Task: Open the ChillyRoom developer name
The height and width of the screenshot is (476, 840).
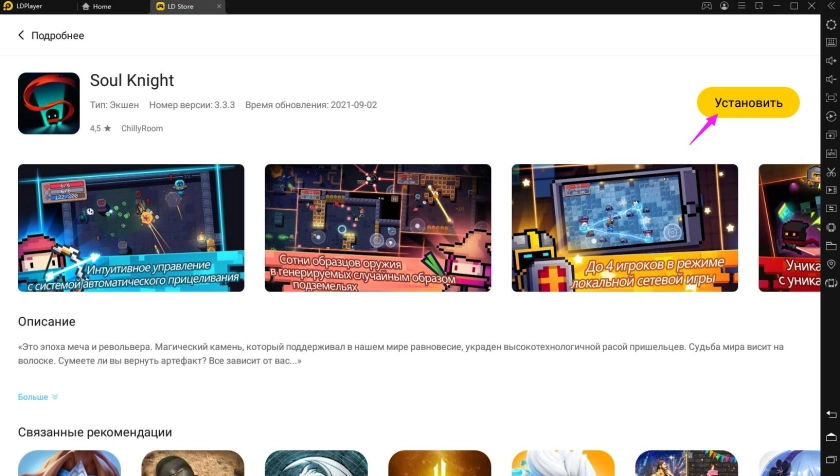Action: click(x=142, y=128)
